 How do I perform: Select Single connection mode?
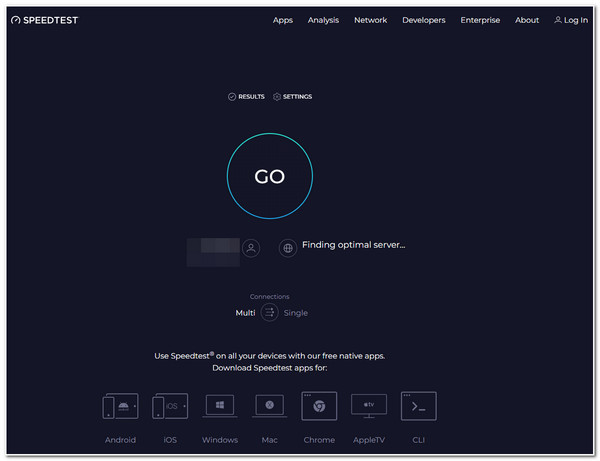[x=296, y=313]
